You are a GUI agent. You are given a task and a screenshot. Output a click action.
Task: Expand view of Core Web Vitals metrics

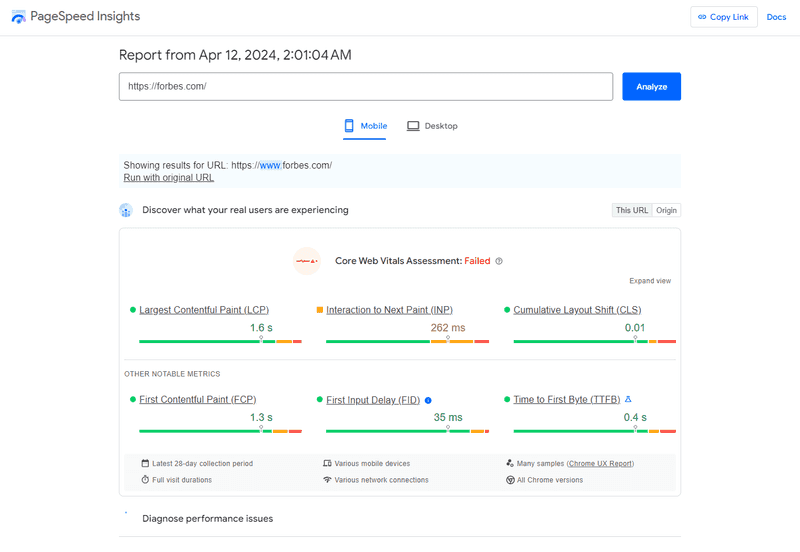(x=650, y=281)
